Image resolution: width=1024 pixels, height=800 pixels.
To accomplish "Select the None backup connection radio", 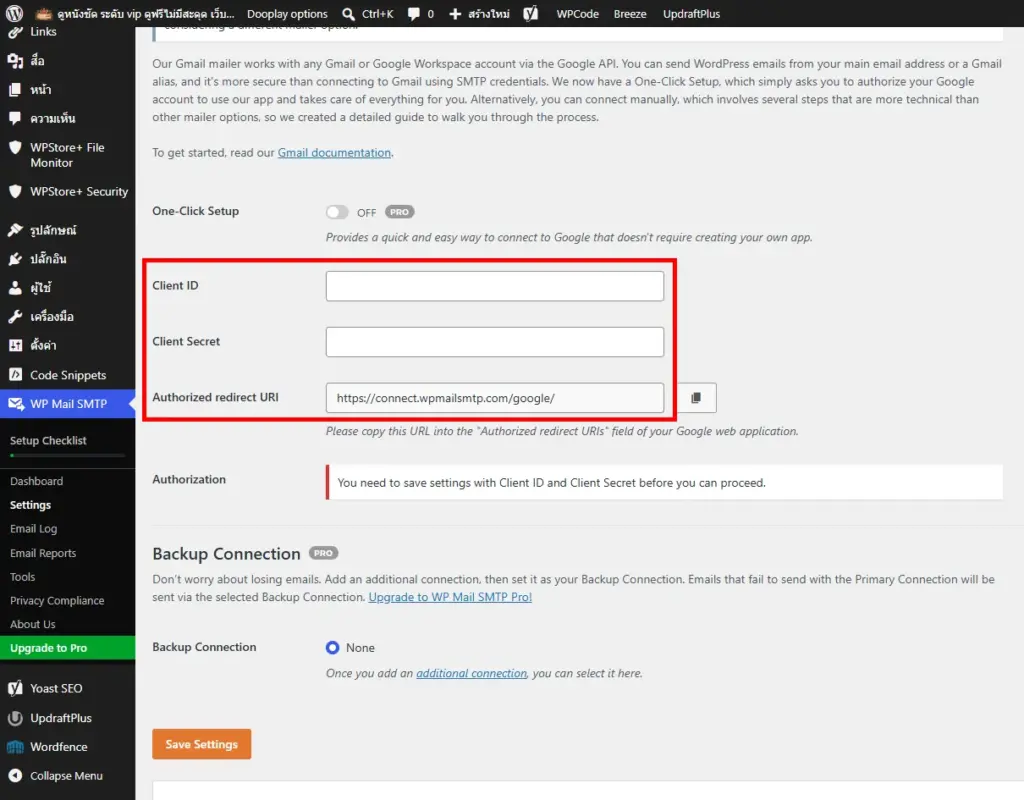I will [x=332, y=647].
